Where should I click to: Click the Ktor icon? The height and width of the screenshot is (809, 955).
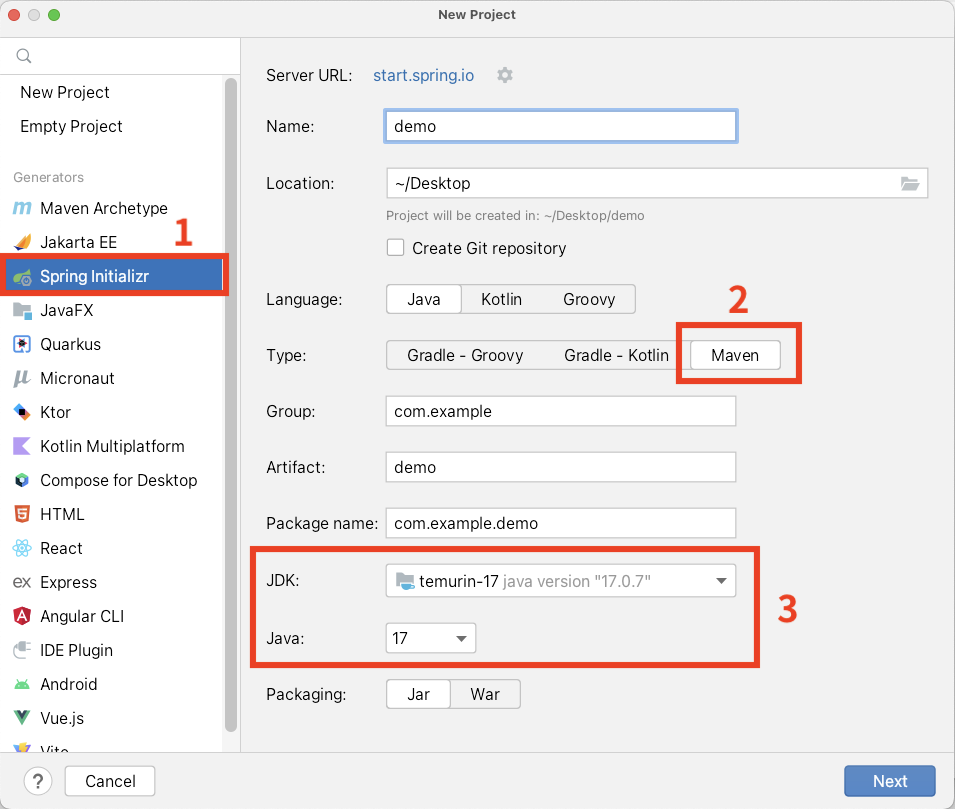pos(22,412)
